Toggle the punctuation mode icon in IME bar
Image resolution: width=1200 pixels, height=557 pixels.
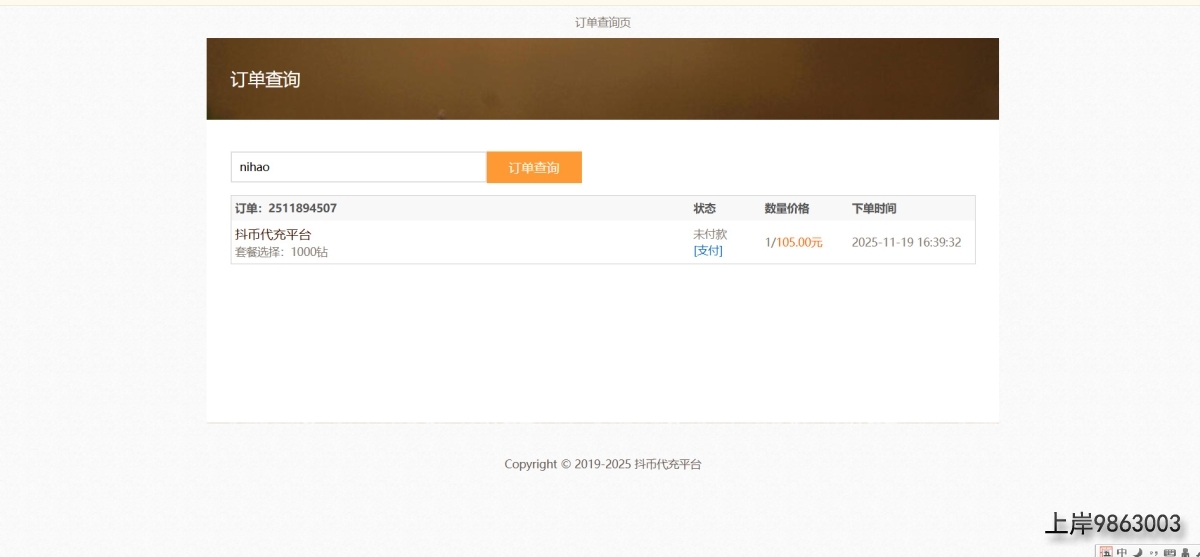1153,552
